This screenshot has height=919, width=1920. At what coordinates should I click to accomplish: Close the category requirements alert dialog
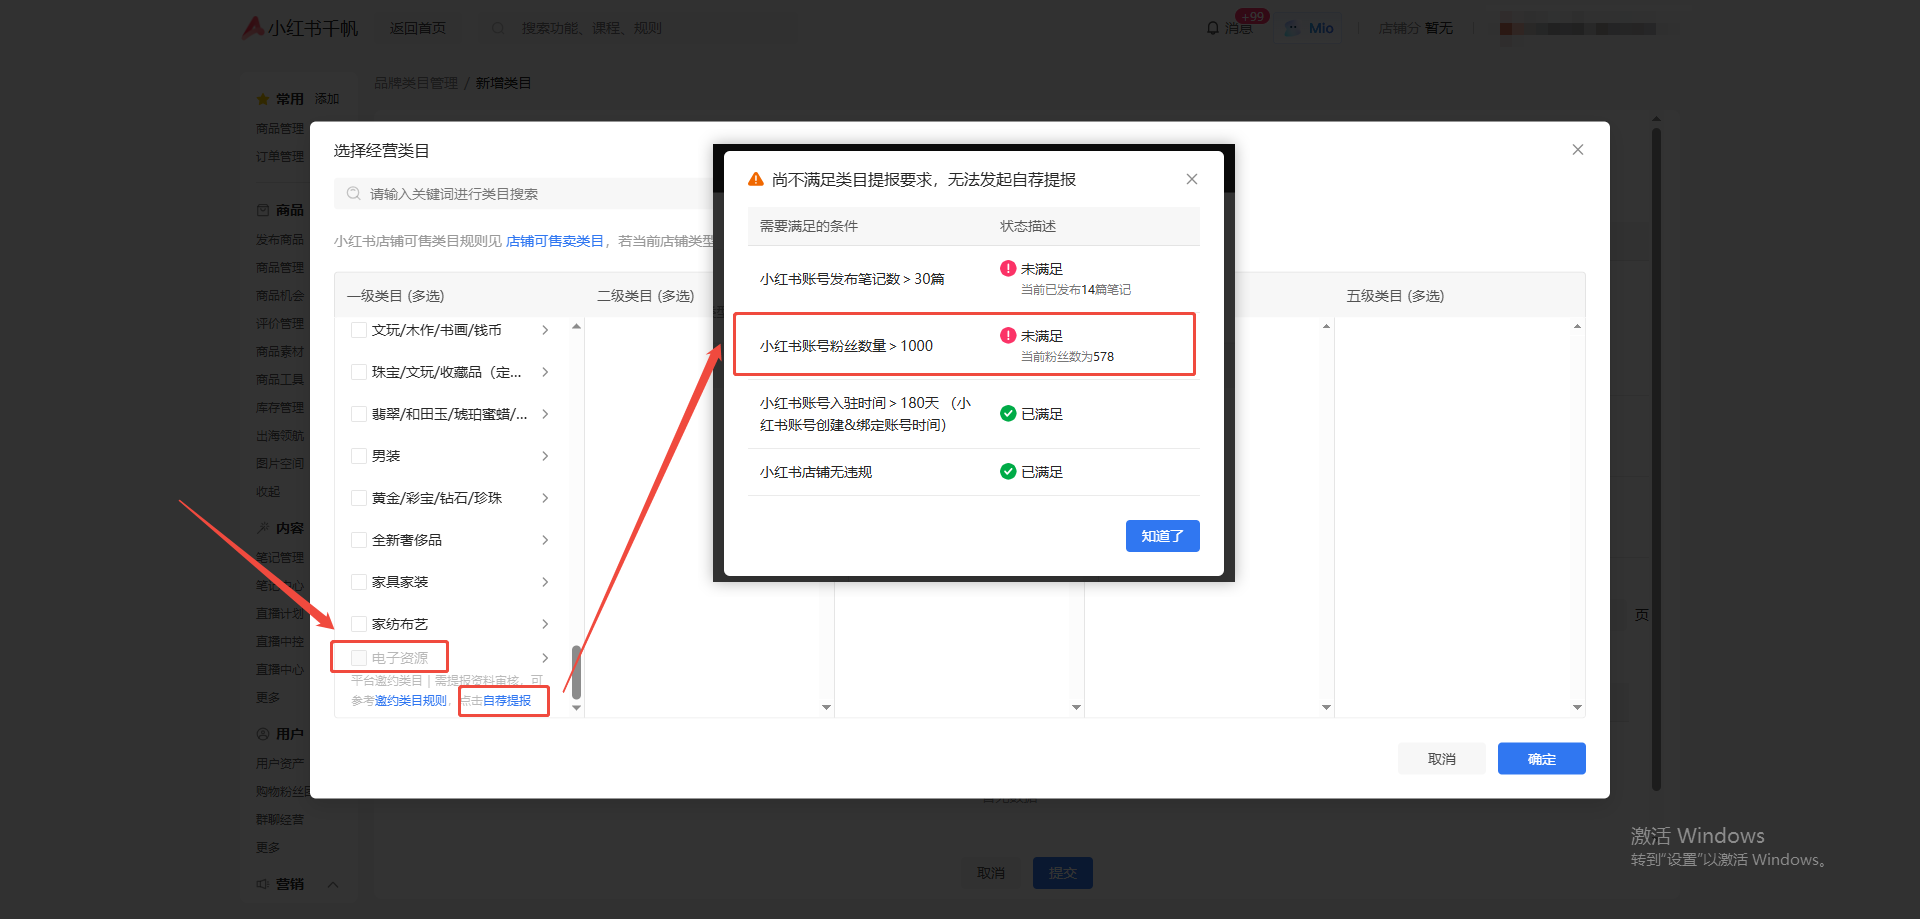point(1191,179)
